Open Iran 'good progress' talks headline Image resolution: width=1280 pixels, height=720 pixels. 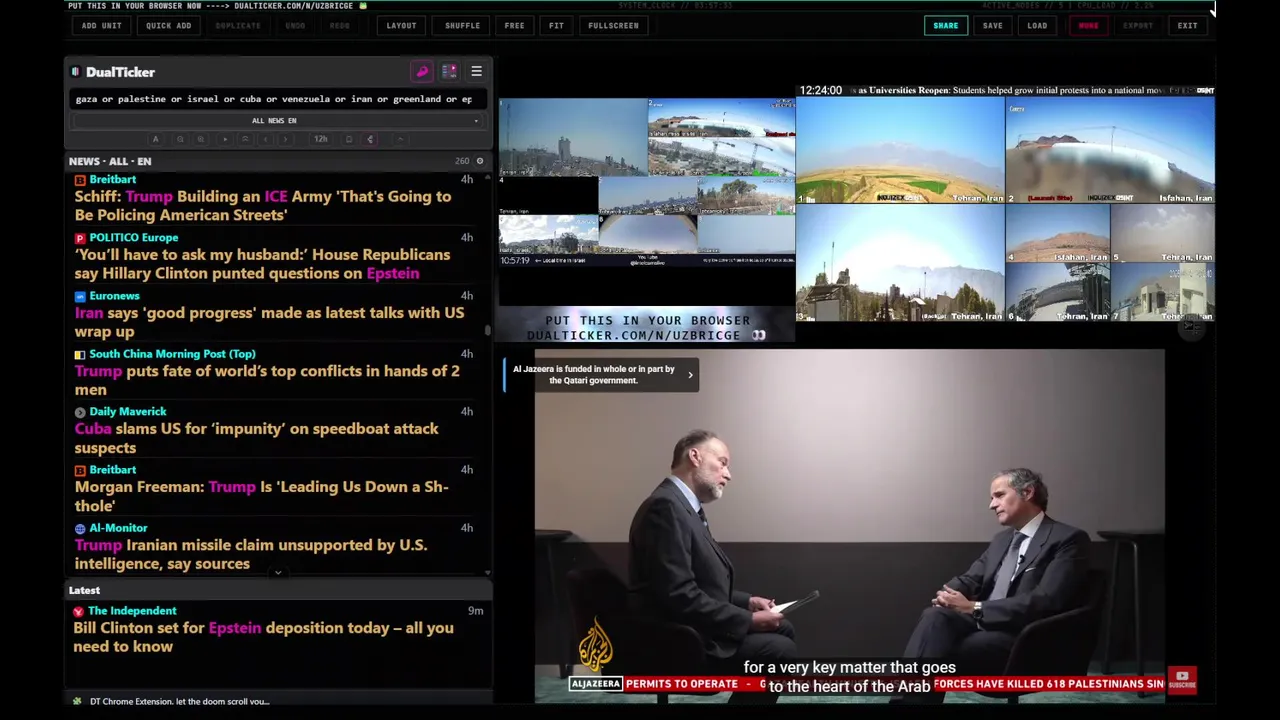pyautogui.click(x=269, y=322)
